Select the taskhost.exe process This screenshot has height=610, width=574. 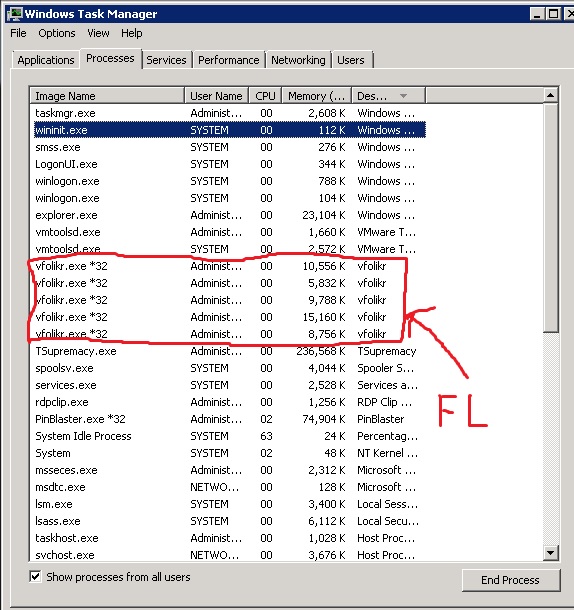click(x=228, y=538)
